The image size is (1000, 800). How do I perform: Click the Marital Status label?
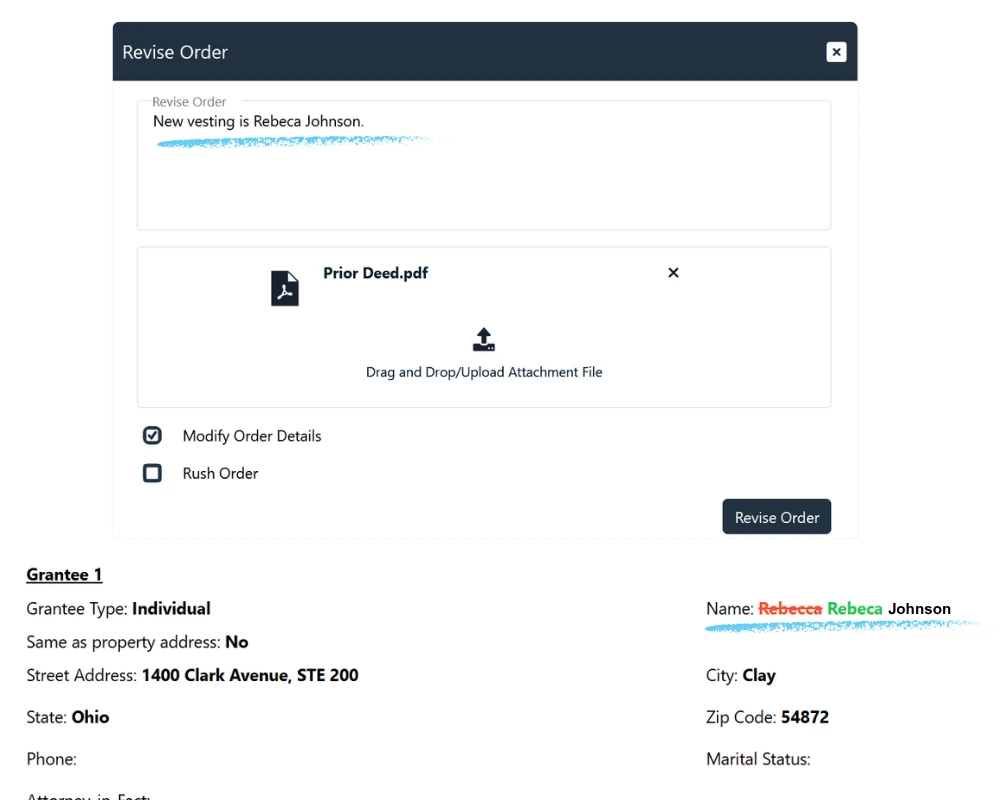(x=758, y=759)
